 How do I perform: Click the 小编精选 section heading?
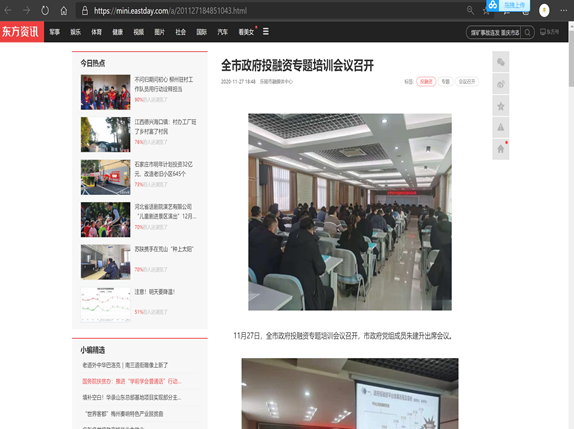[93, 350]
